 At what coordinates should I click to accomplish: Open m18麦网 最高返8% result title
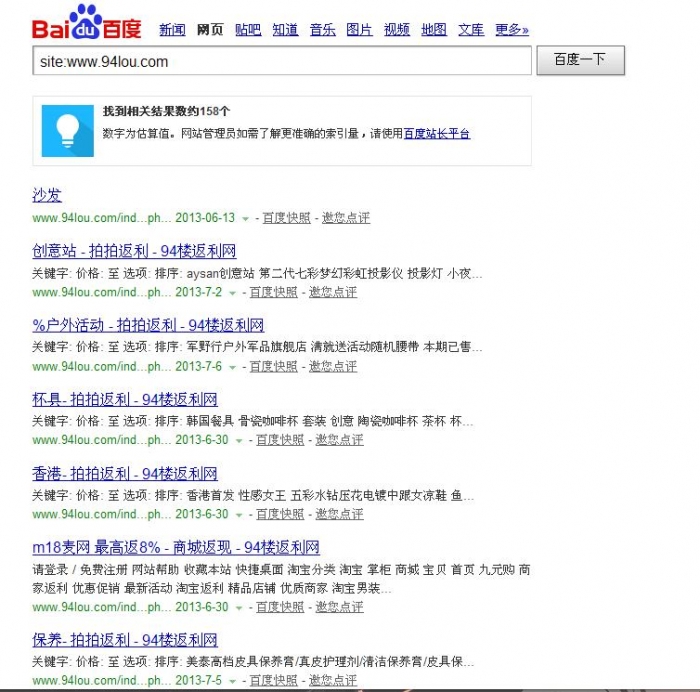[176, 547]
